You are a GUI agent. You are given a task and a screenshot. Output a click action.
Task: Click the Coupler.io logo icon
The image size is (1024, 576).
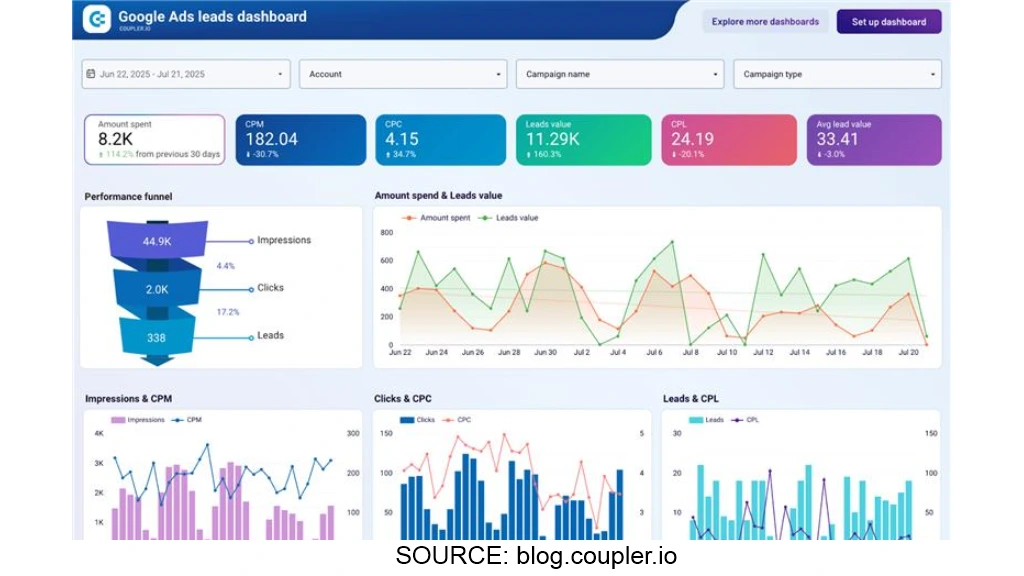(x=97, y=19)
